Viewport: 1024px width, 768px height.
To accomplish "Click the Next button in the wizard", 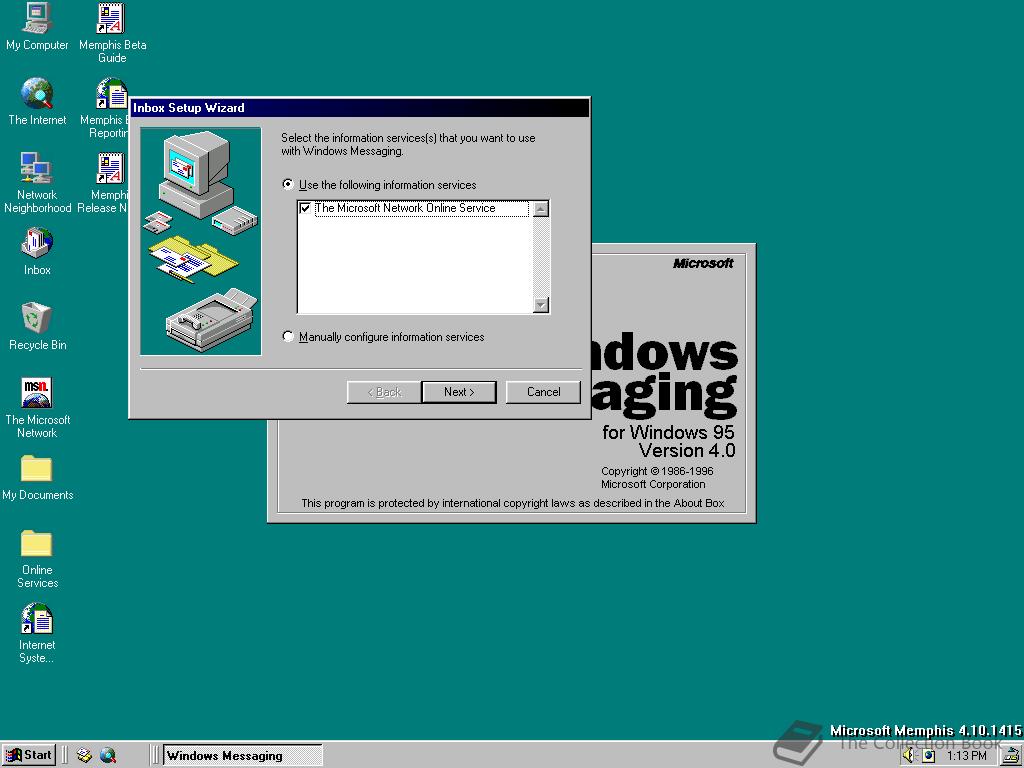I will (x=459, y=392).
